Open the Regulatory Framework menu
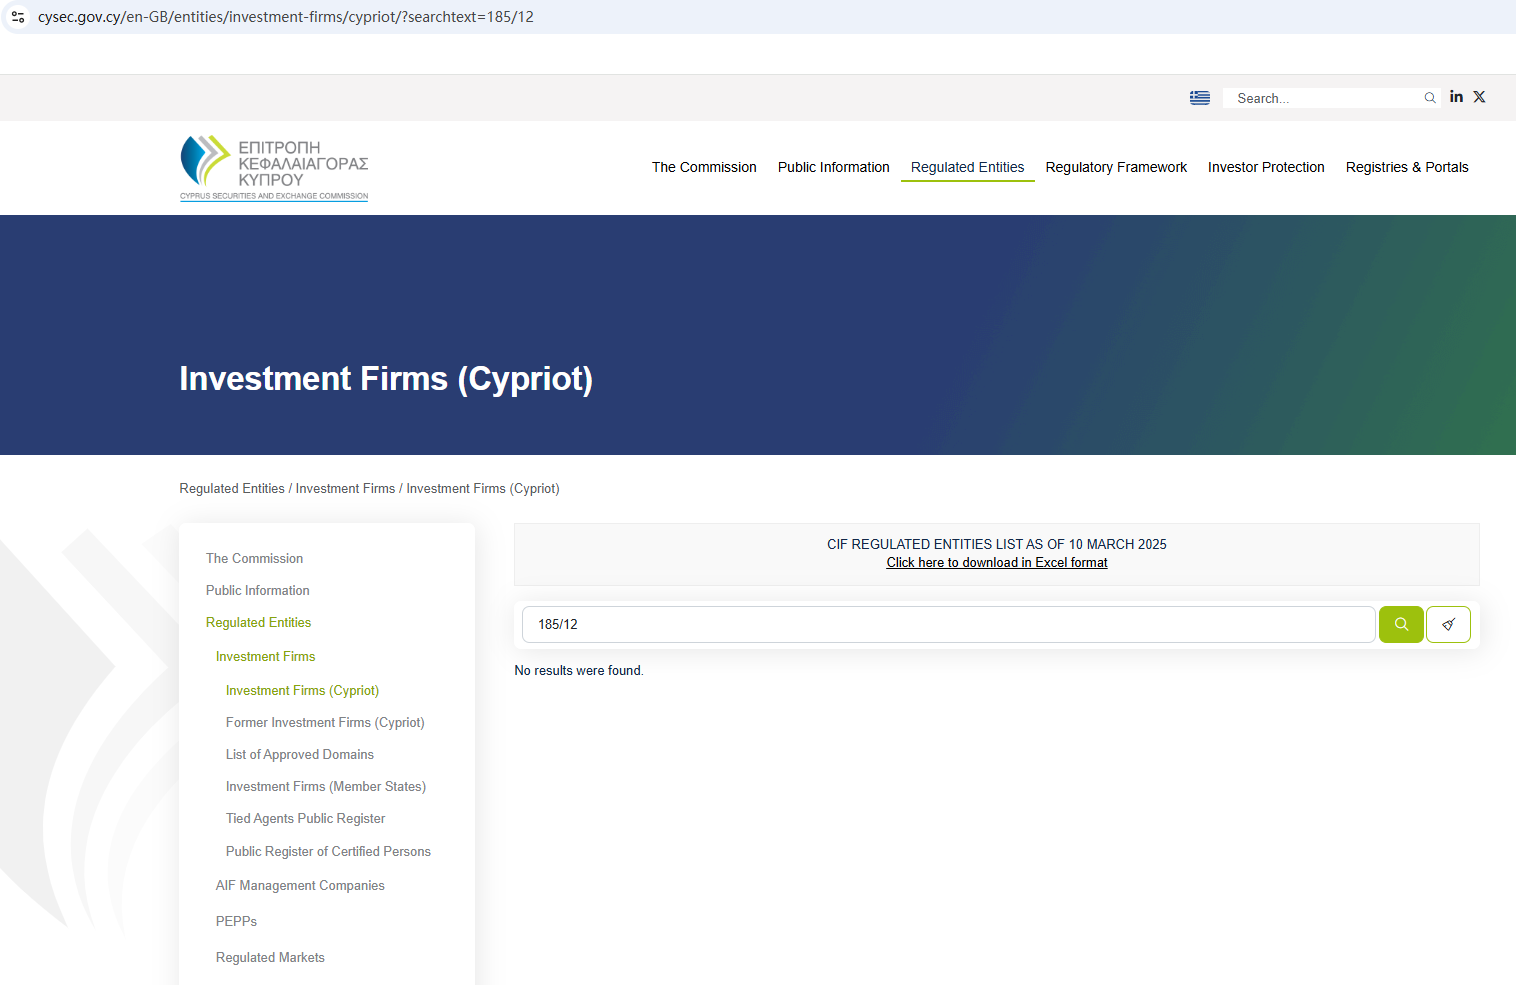Viewport: 1516px width, 985px height. tap(1116, 167)
